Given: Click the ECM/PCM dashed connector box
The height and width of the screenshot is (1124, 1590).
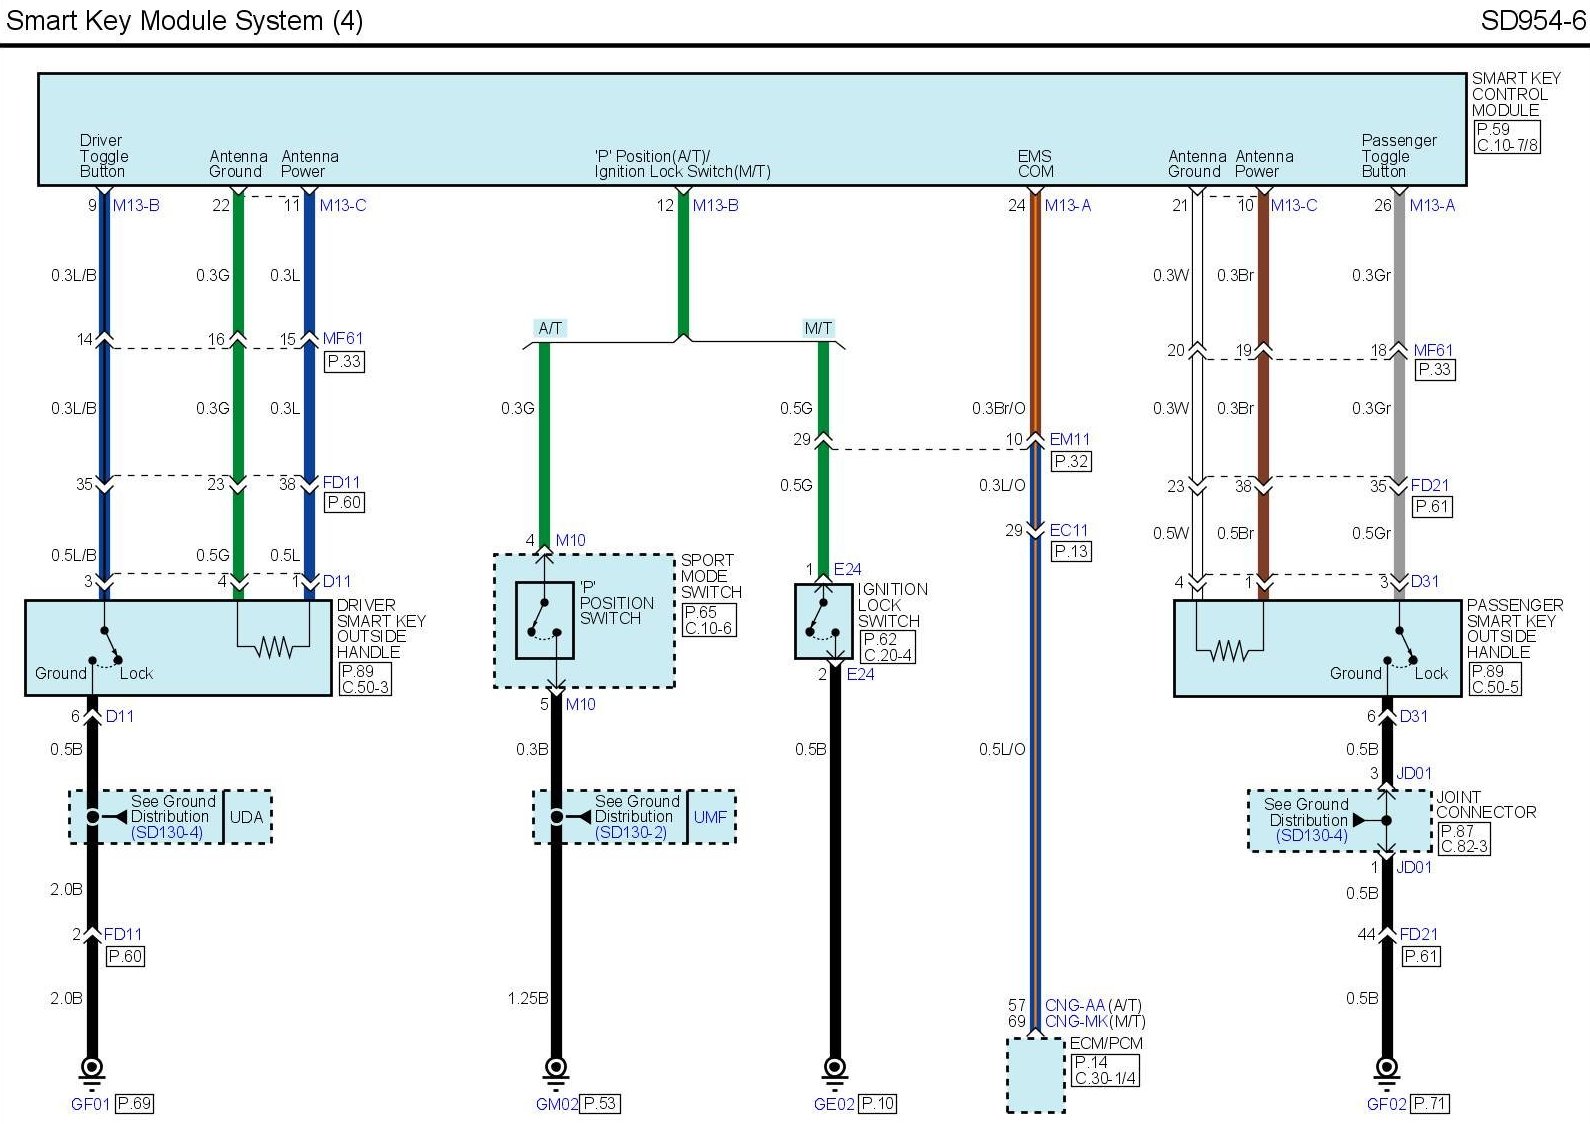Looking at the screenshot, I should [x=1035, y=1075].
